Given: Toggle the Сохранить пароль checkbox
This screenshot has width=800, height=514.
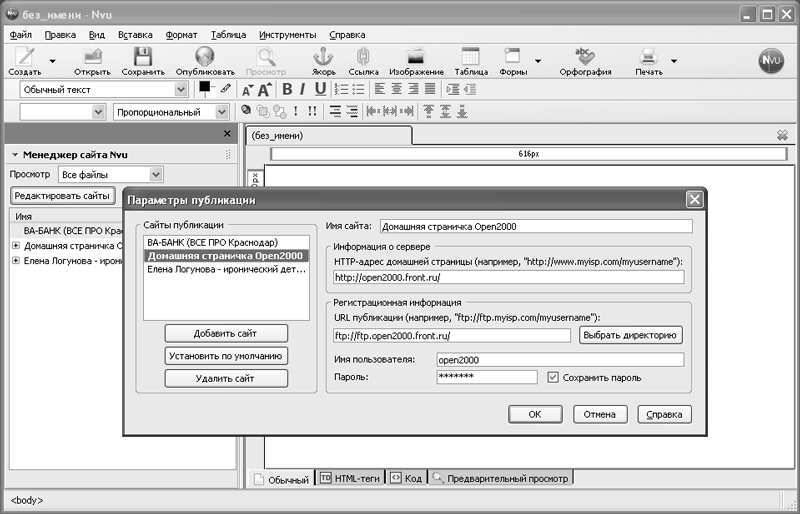Looking at the screenshot, I should pyautogui.click(x=554, y=377).
